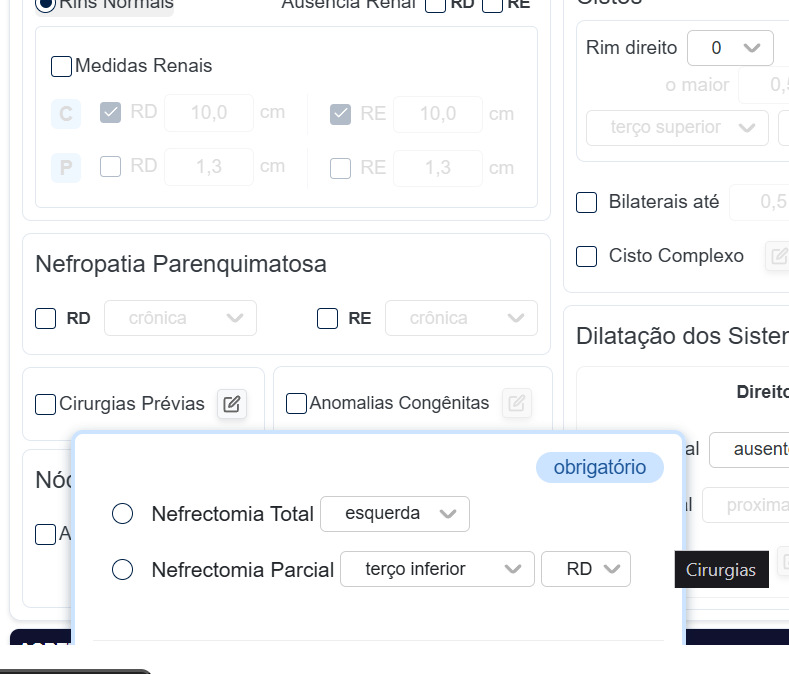Expand the RE crônica dropdown

pos(460,318)
